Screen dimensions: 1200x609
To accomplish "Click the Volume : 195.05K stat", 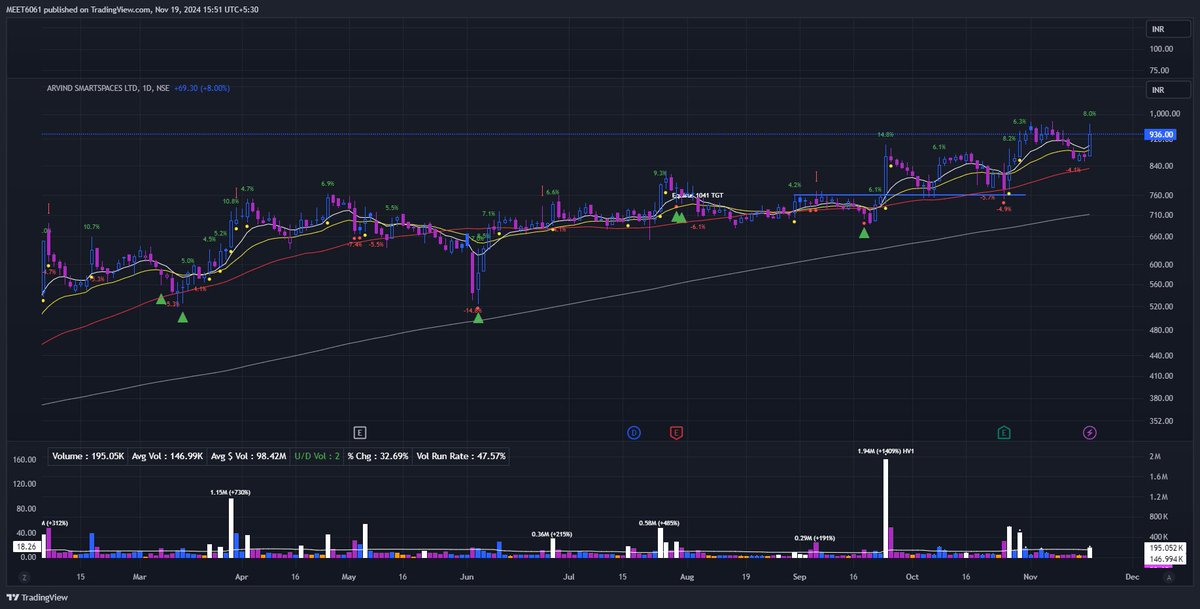I will click(89, 456).
